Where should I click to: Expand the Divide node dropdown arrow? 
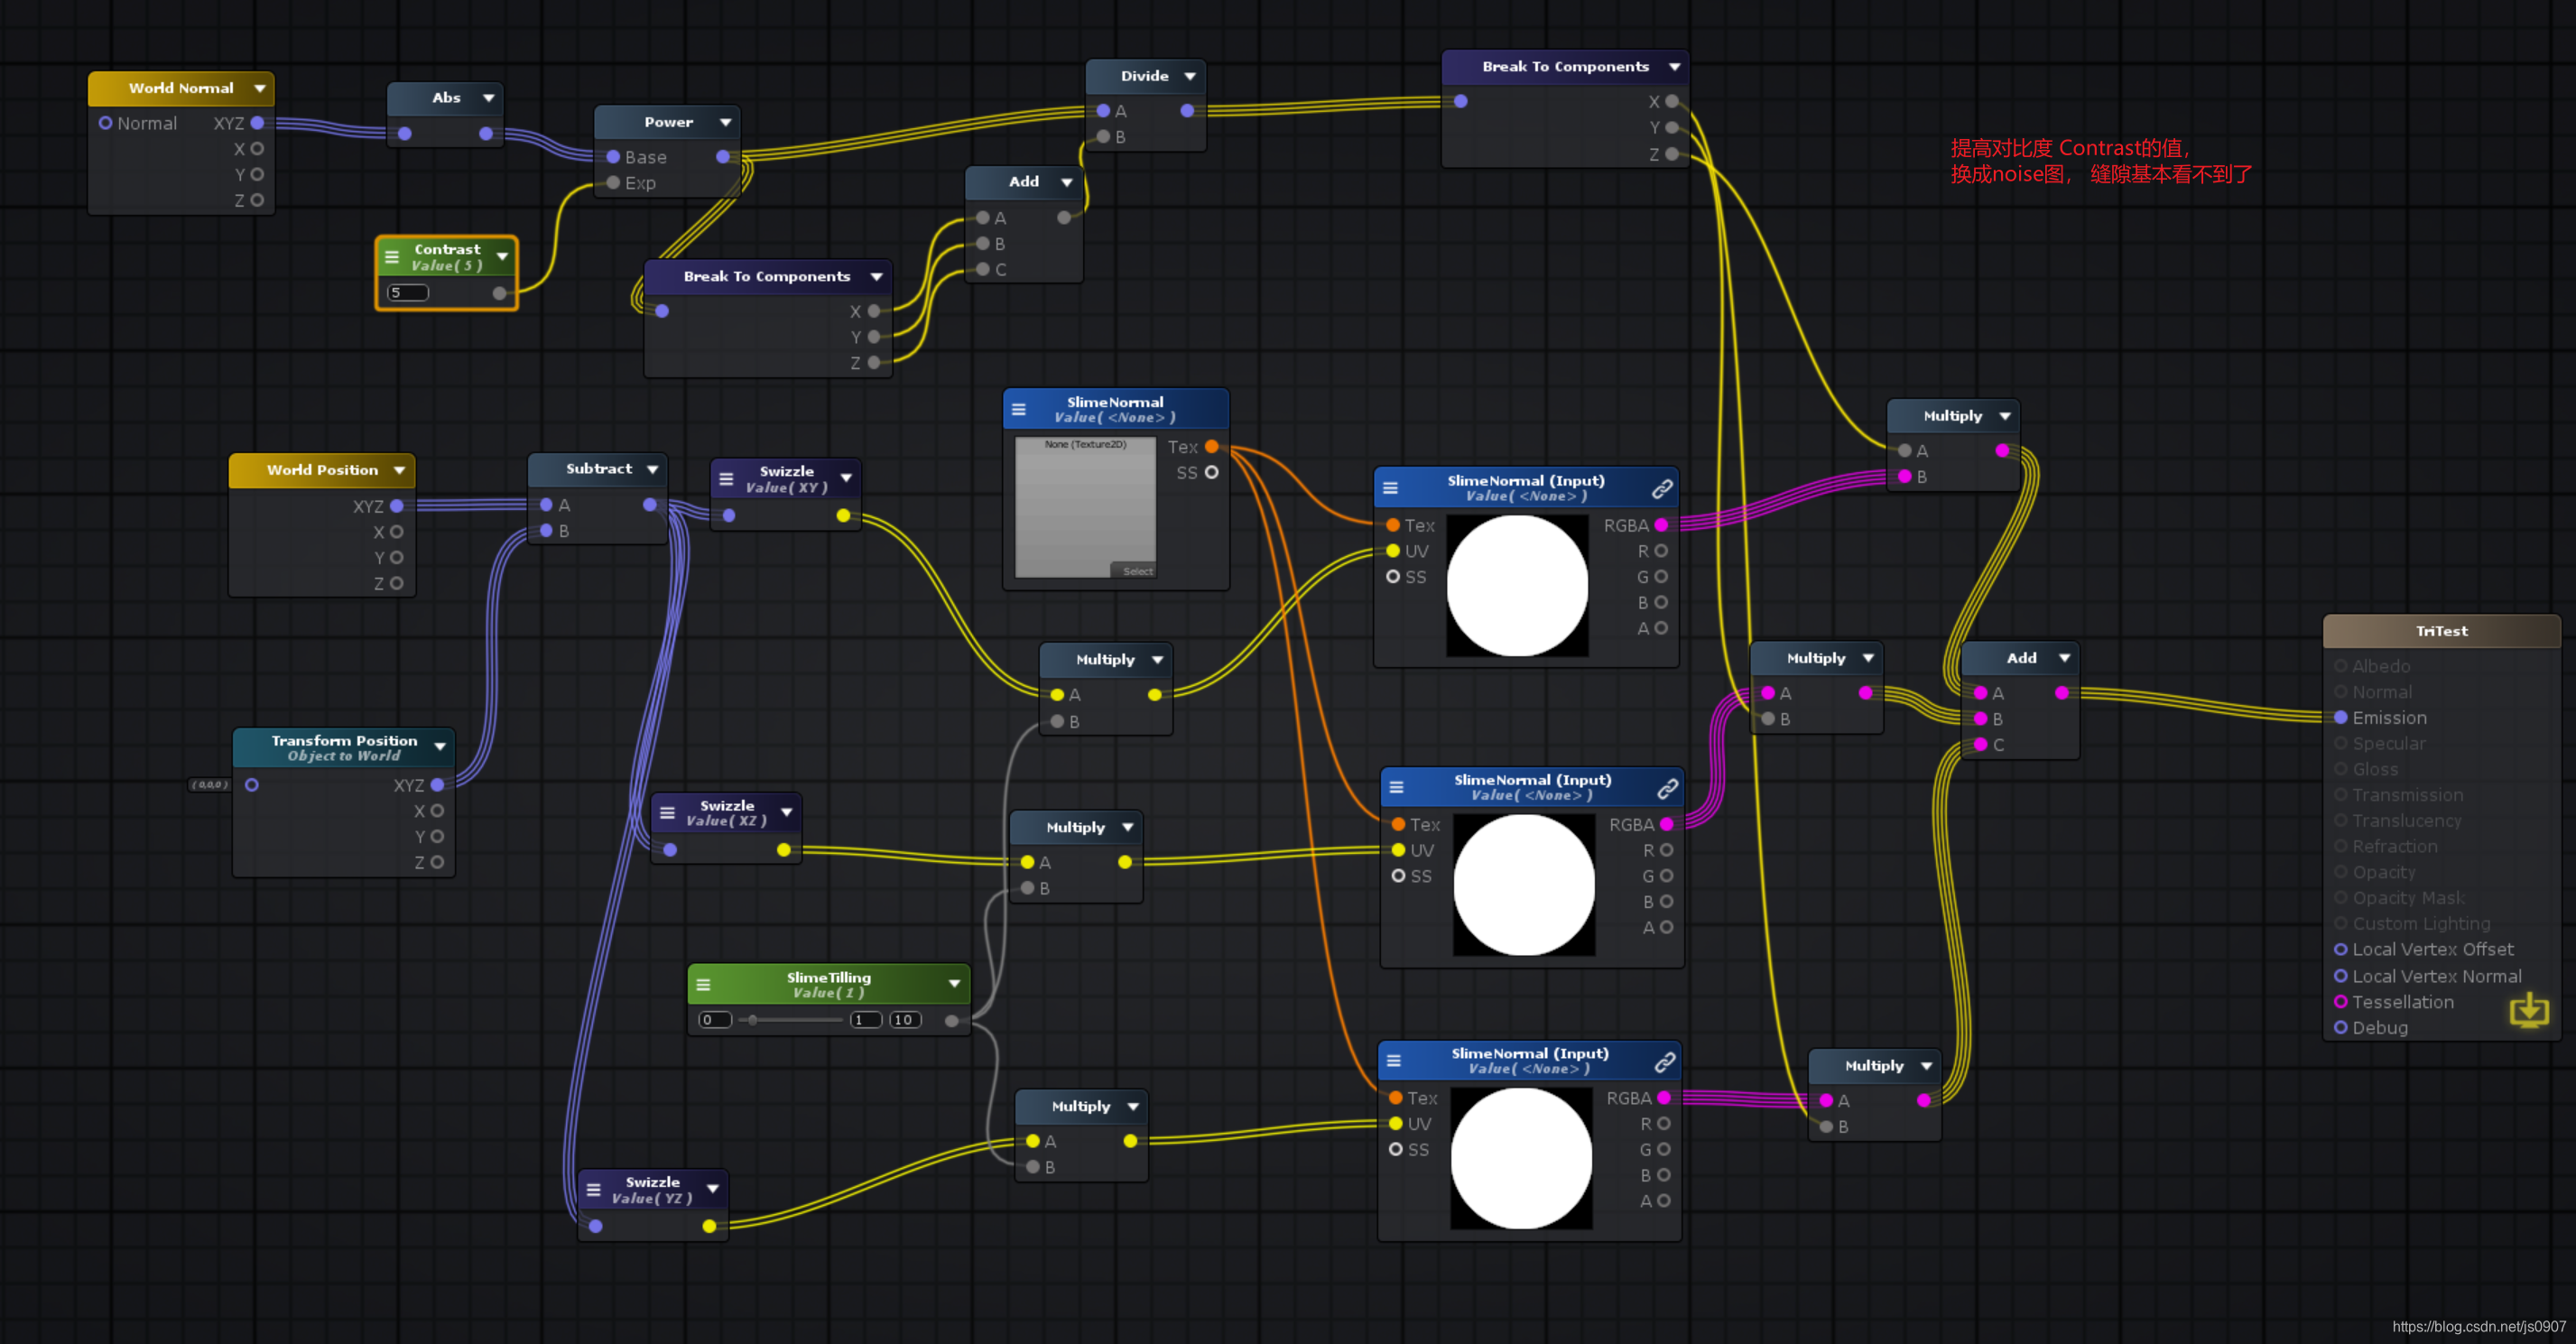tap(1189, 76)
